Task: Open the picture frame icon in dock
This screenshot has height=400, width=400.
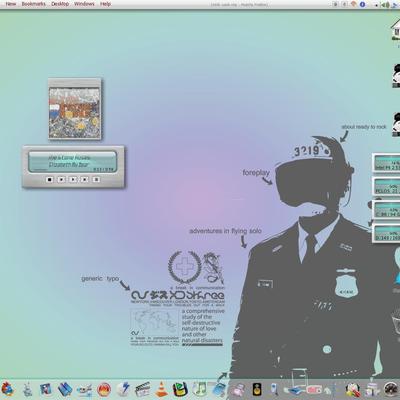Action: pyautogui.click(x=46, y=389)
